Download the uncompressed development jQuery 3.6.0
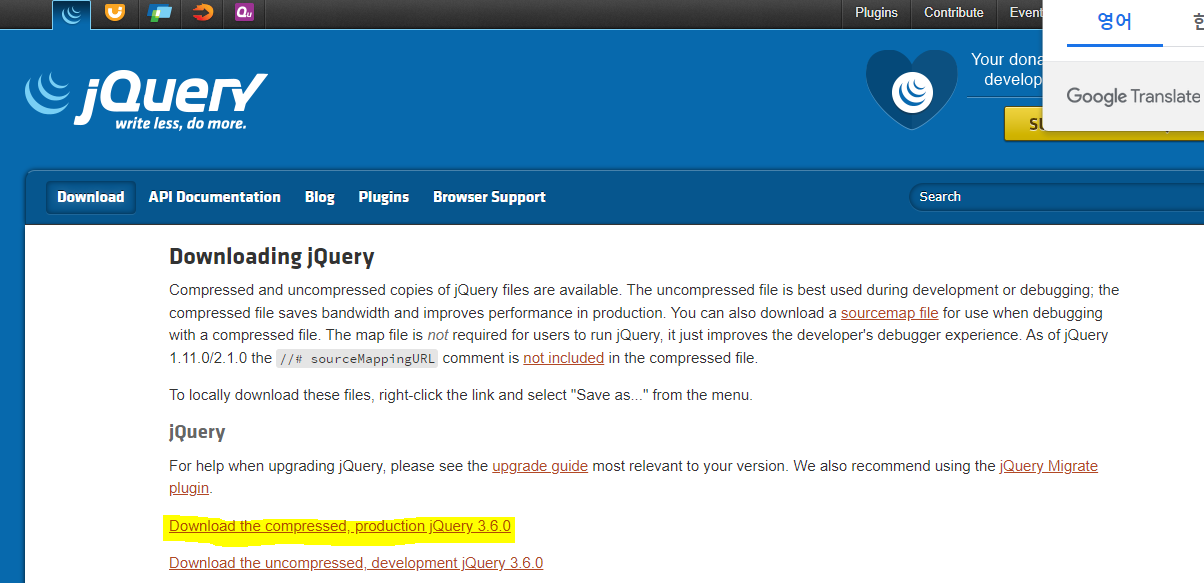 tap(356, 563)
